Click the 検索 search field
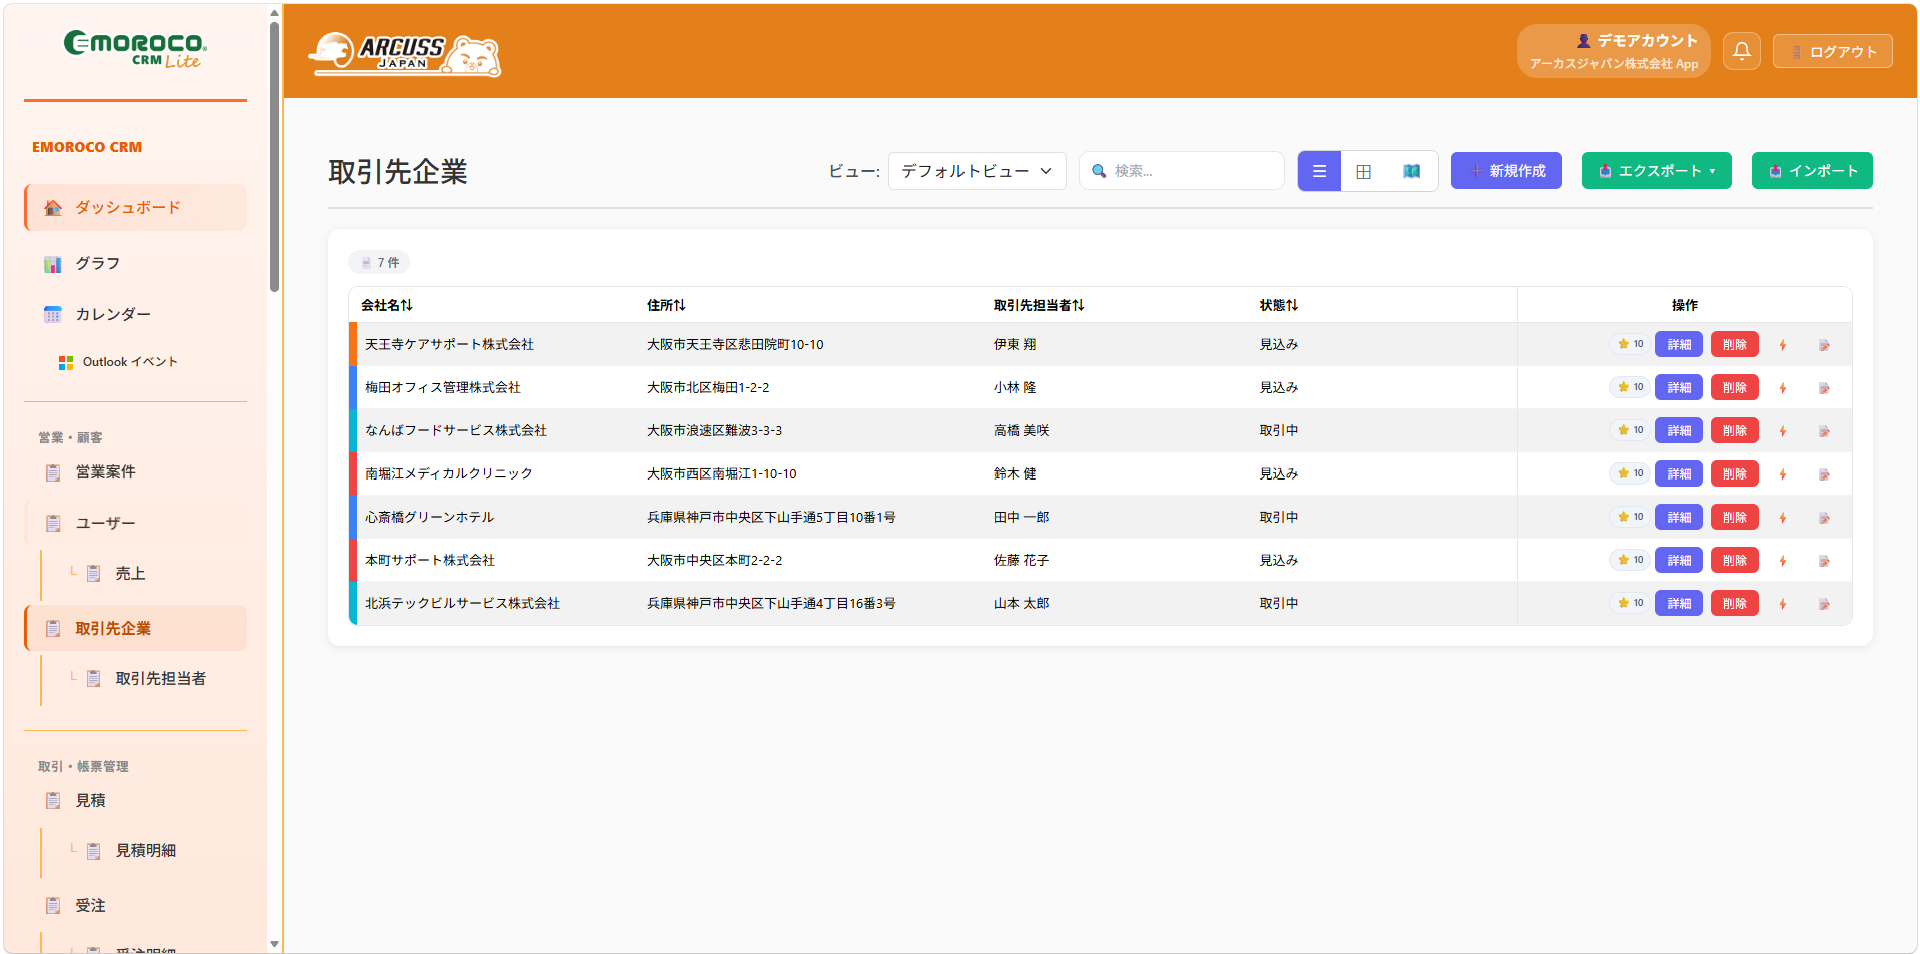The image size is (1920, 954). [1182, 171]
